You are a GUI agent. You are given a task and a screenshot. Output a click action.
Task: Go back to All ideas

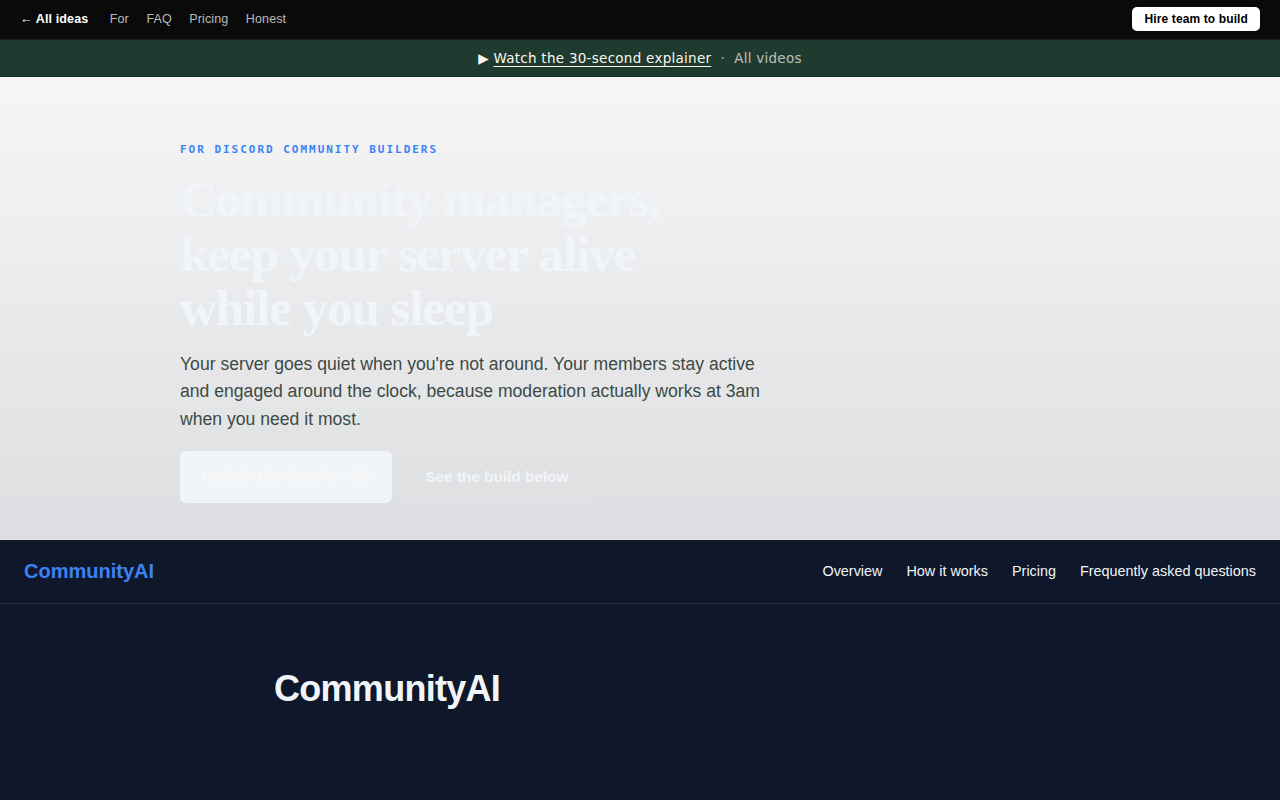(54, 19)
